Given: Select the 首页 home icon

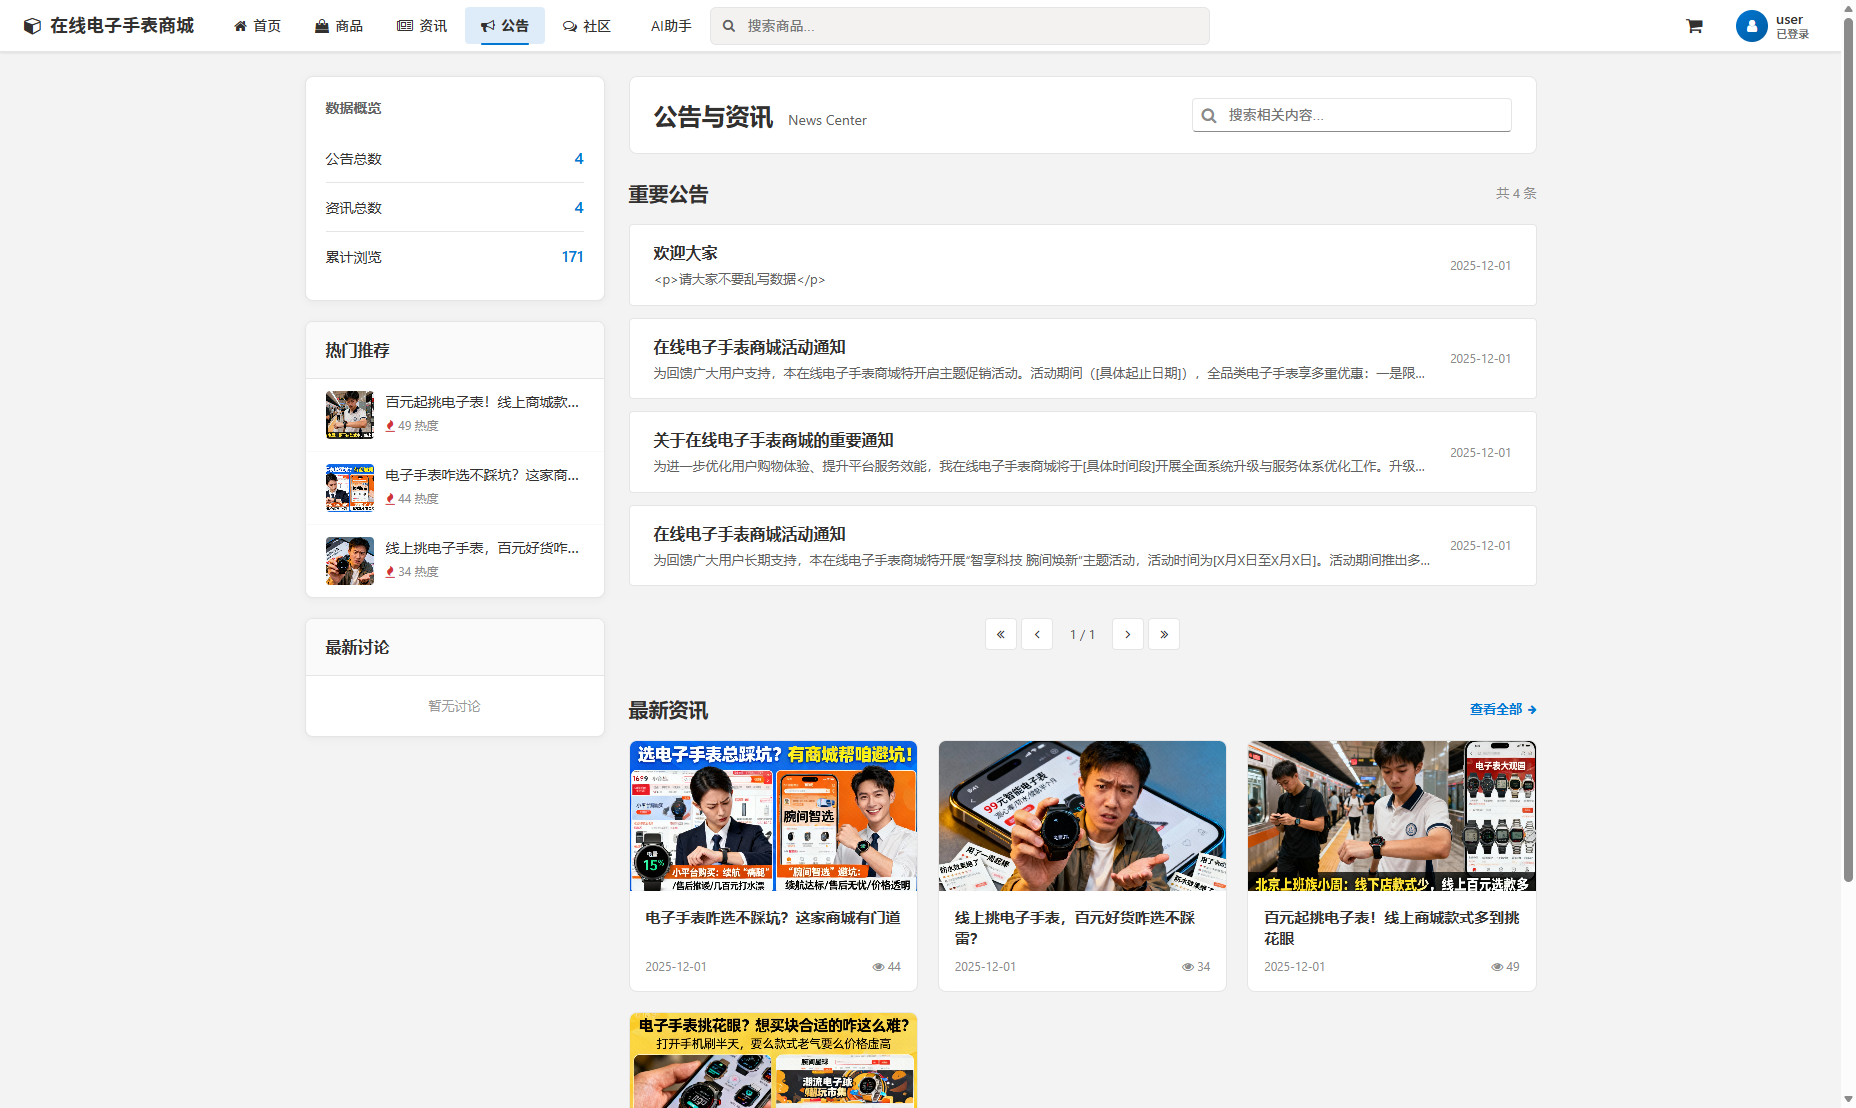Looking at the screenshot, I should (x=239, y=26).
